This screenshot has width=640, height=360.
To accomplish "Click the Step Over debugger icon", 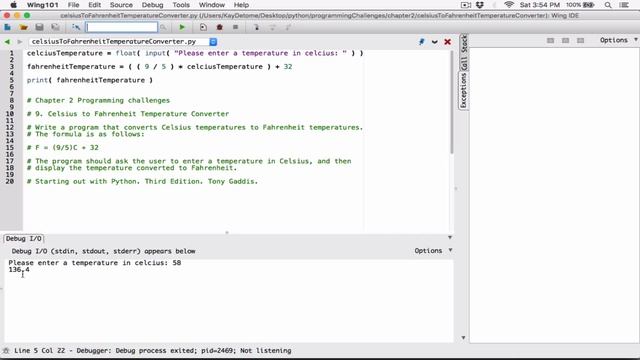I will 272,27.
